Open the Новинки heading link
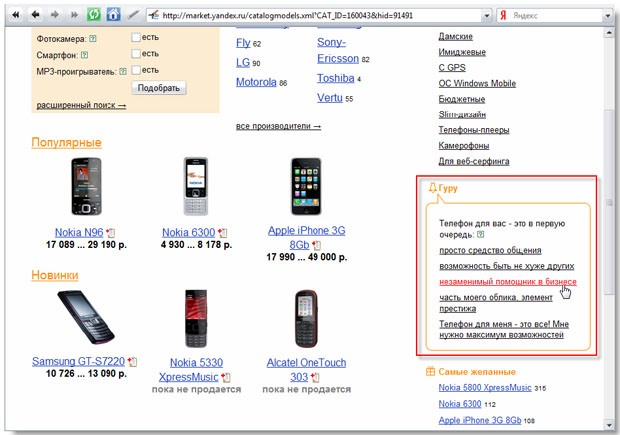The width and height of the screenshot is (620, 435). [x=55, y=275]
